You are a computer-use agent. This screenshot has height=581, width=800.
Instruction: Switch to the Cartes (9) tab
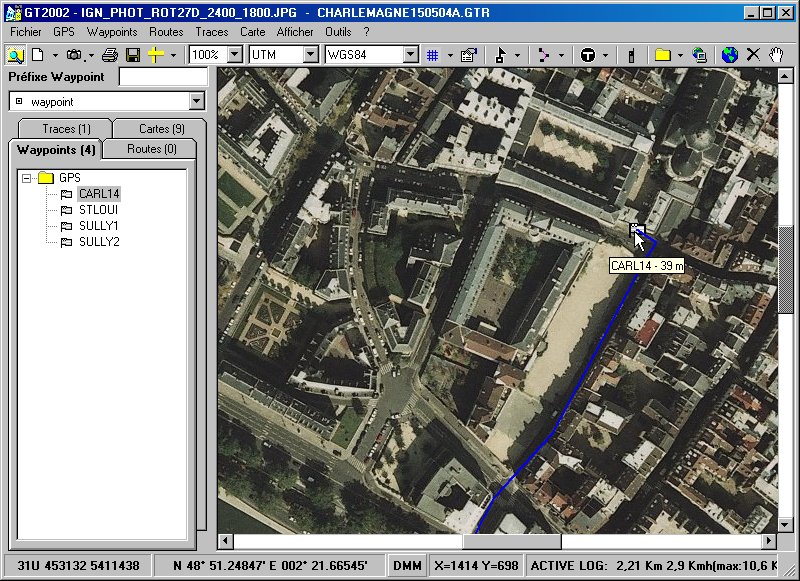click(161, 129)
